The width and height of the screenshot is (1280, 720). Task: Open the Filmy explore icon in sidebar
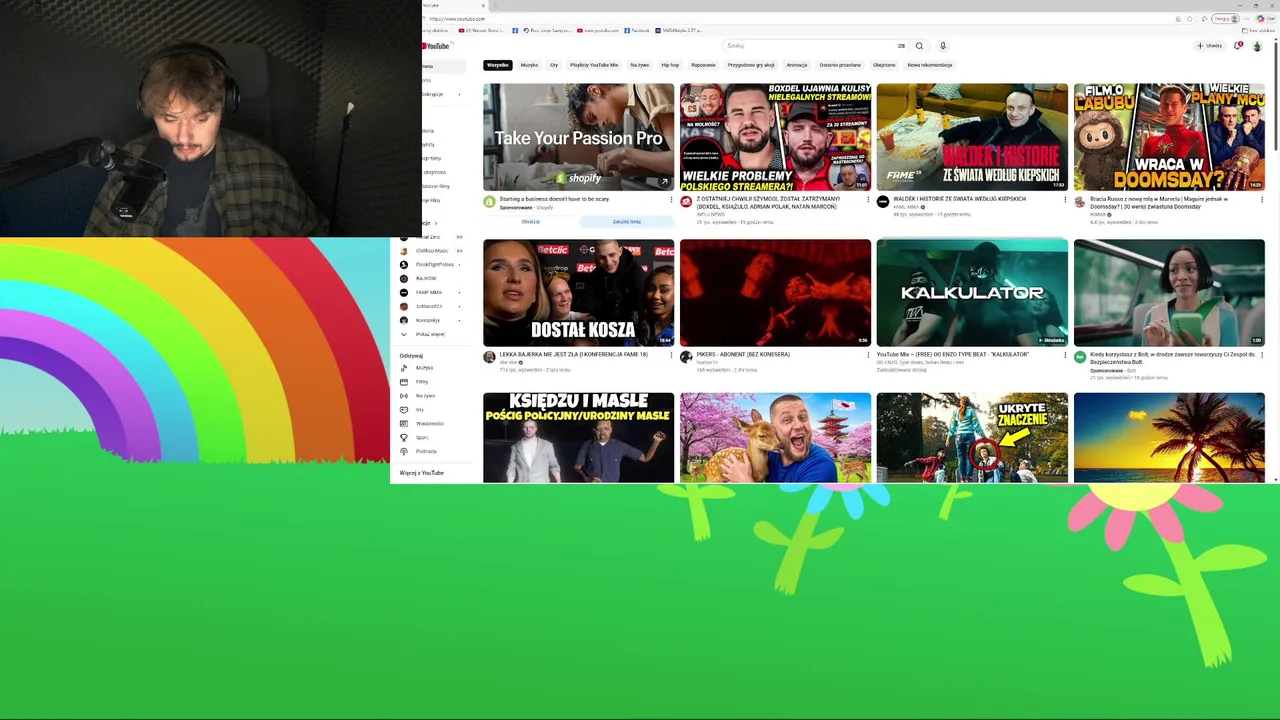tap(404, 382)
